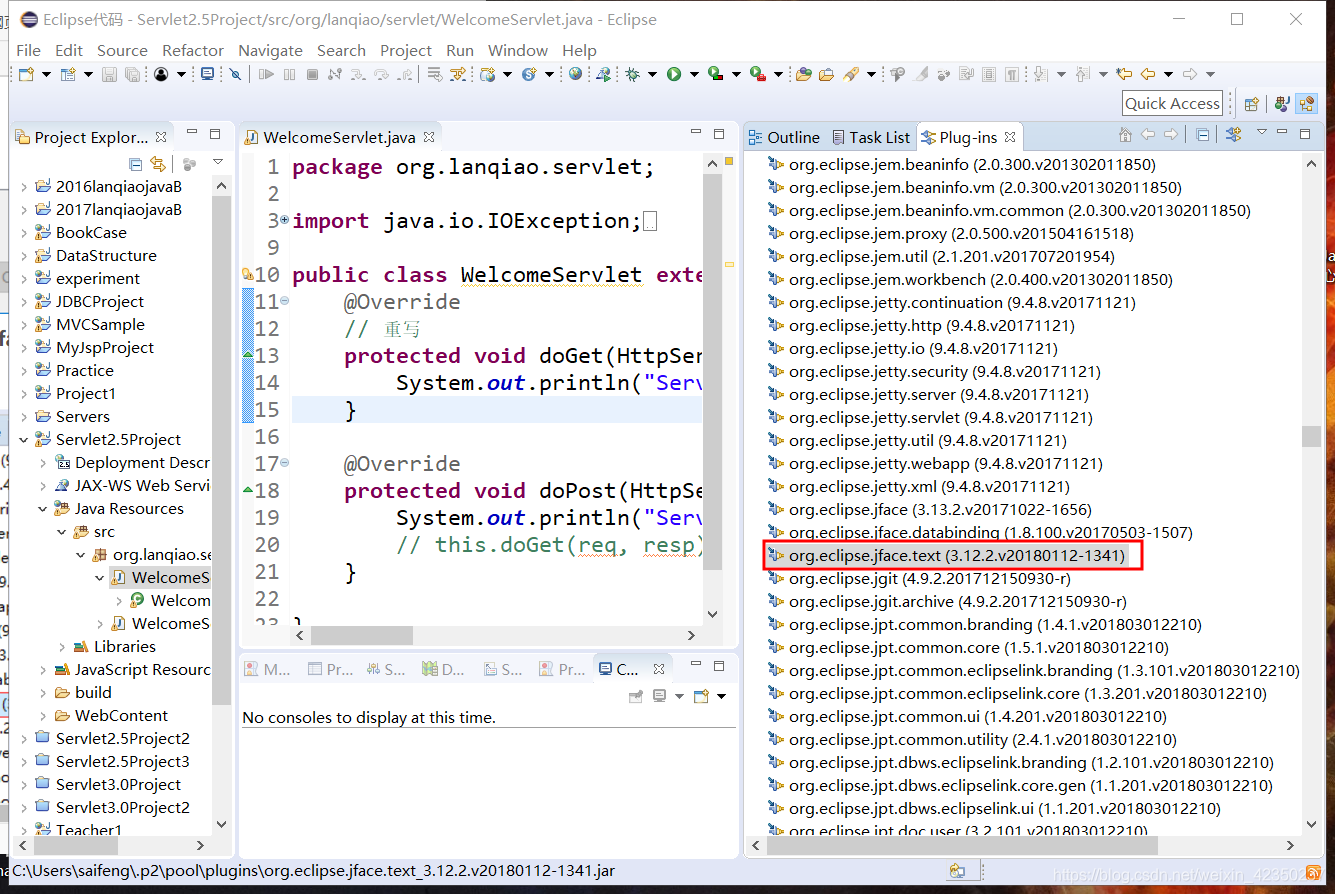Click the Open Web Browser globe icon

coord(575,74)
